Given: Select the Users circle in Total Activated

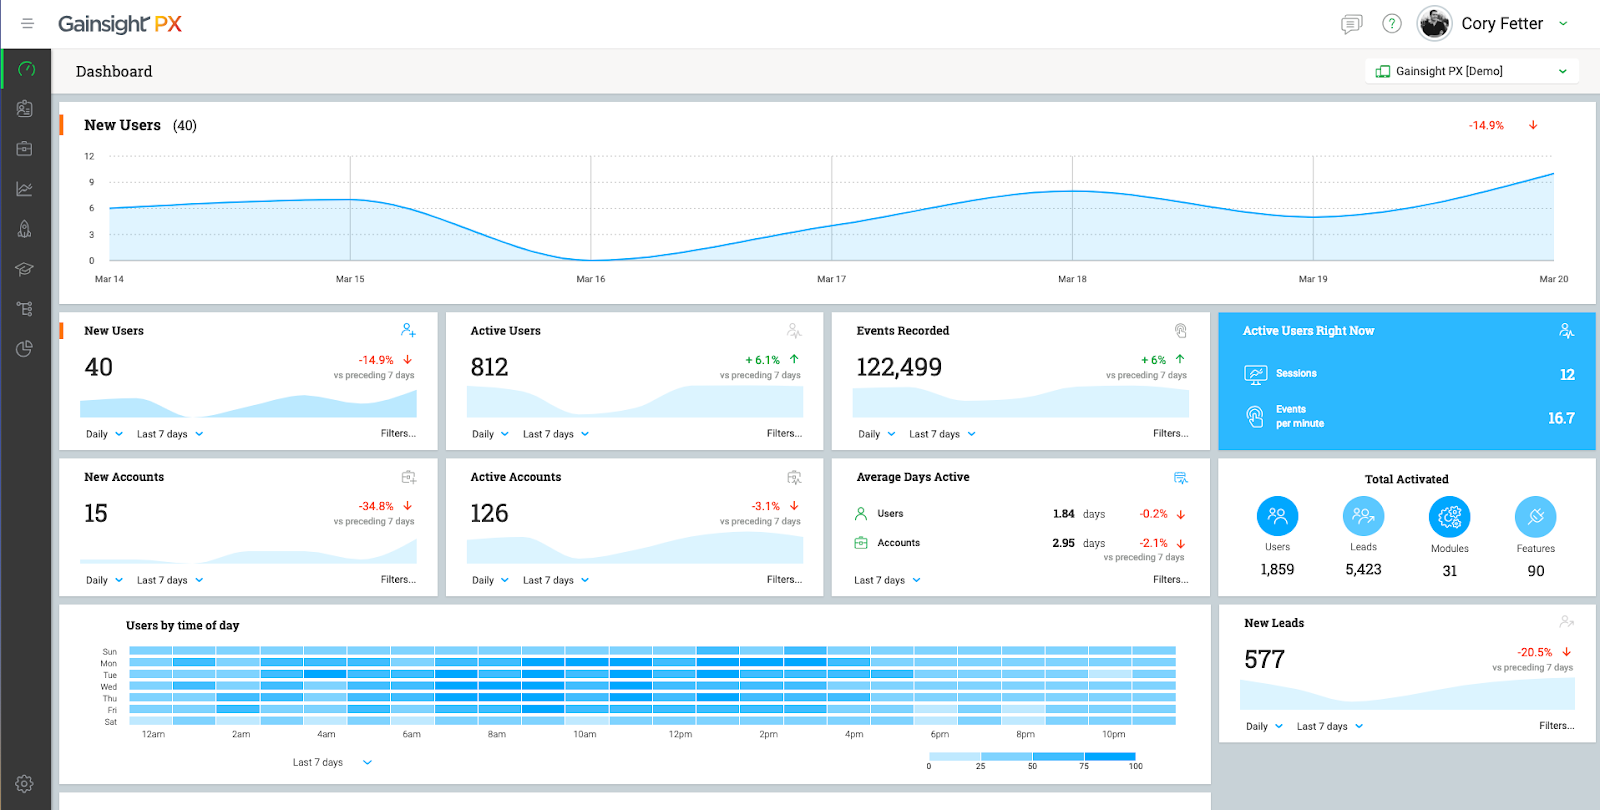Looking at the screenshot, I should pos(1277,517).
